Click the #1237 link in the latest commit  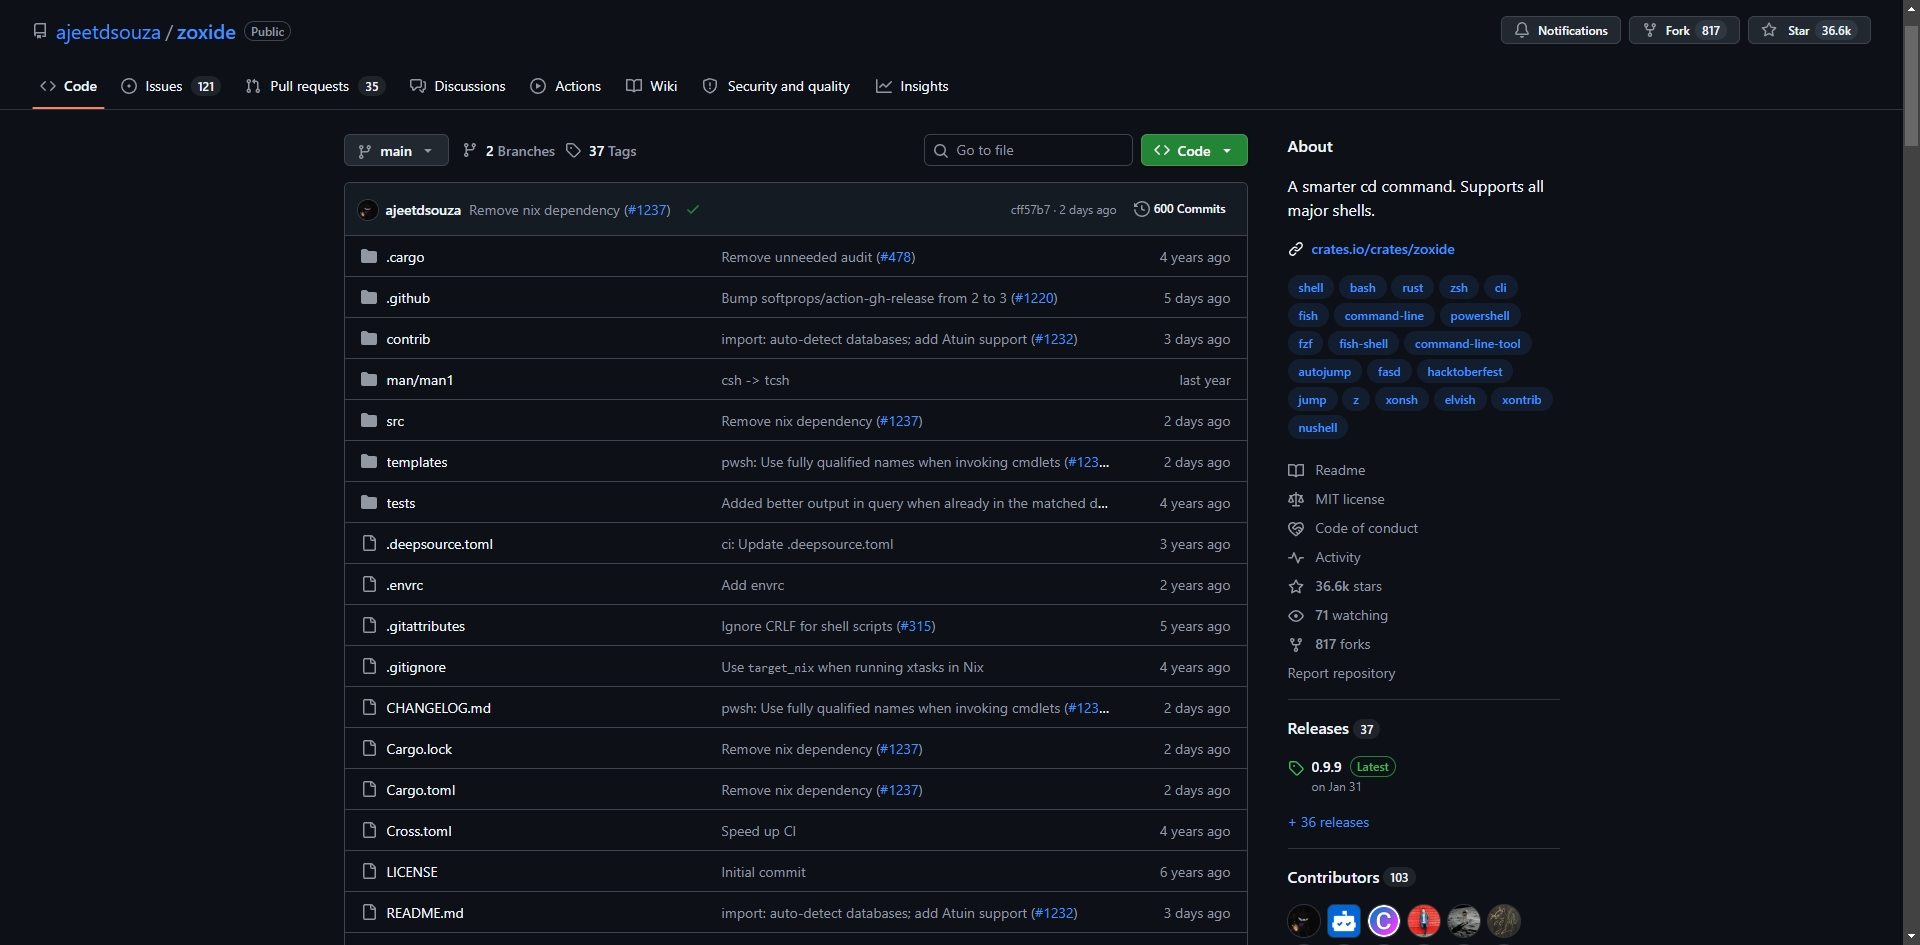coord(647,210)
